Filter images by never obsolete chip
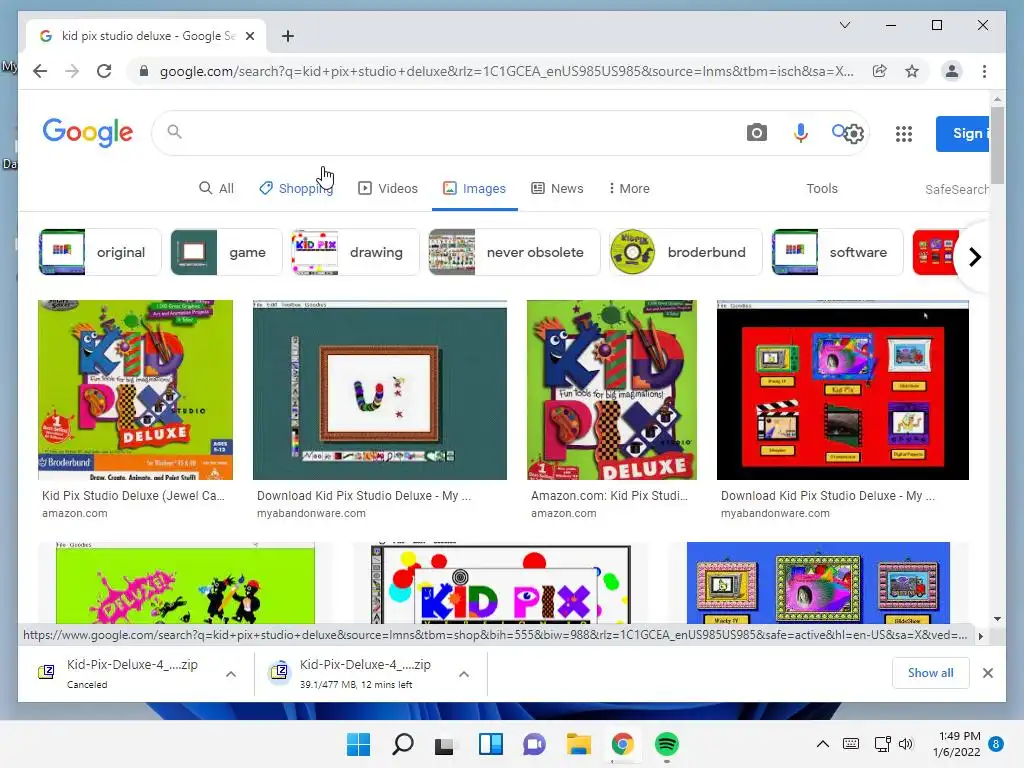 click(514, 252)
